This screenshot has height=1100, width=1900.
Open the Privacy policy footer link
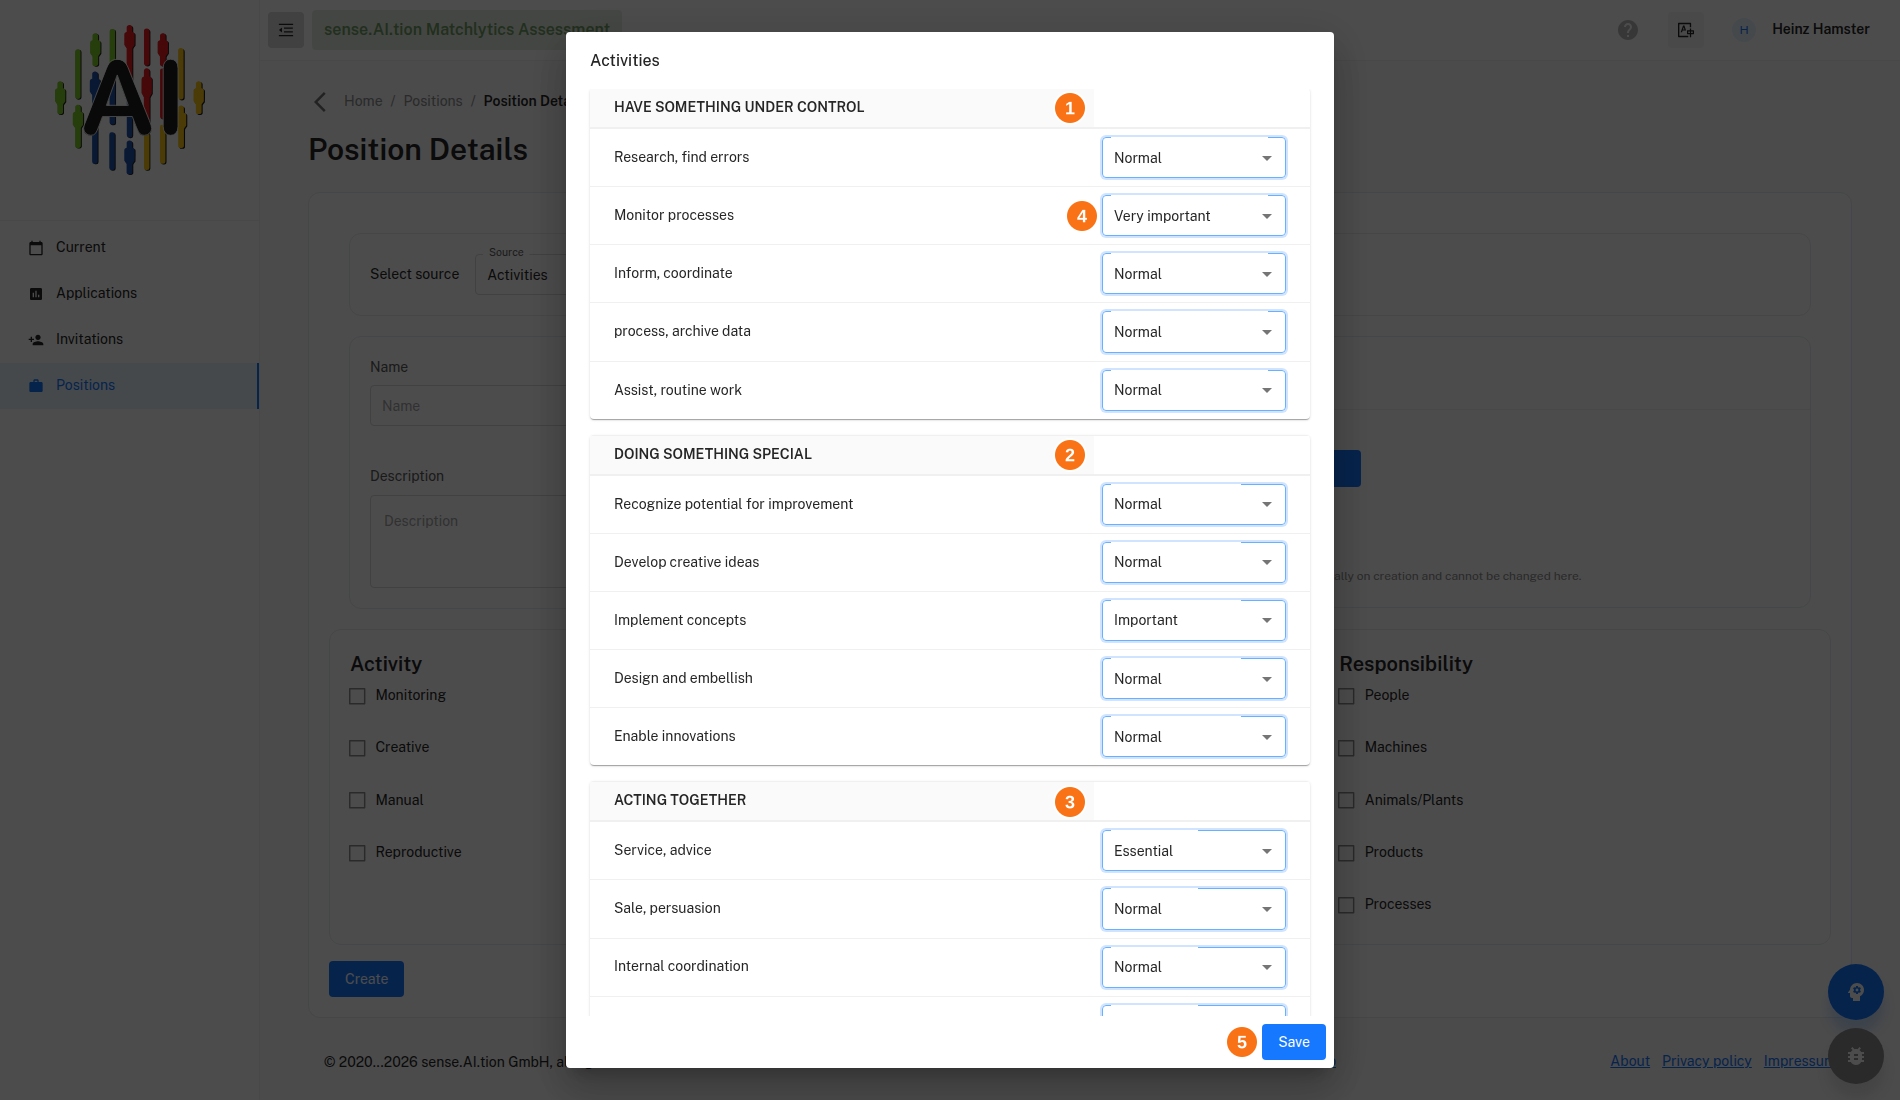(x=1707, y=1061)
